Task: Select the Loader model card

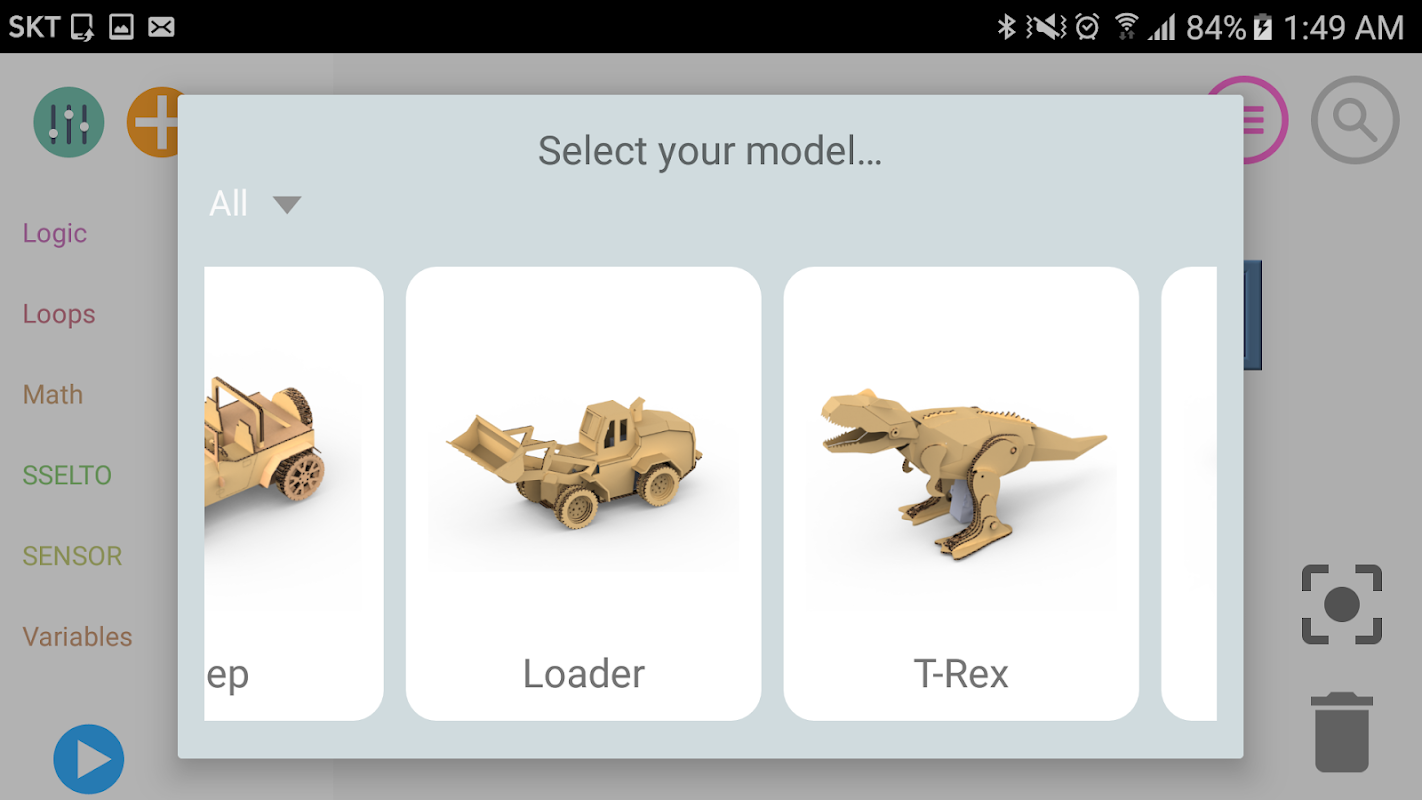Action: tap(583, 493)
